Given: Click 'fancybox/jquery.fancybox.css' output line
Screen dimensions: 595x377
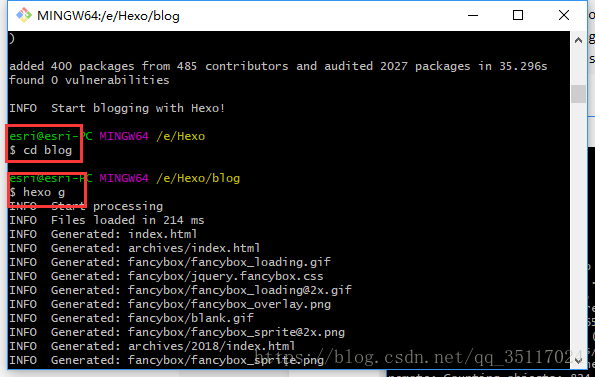Looking at the screenshot, I should click(x=166, y=276).
